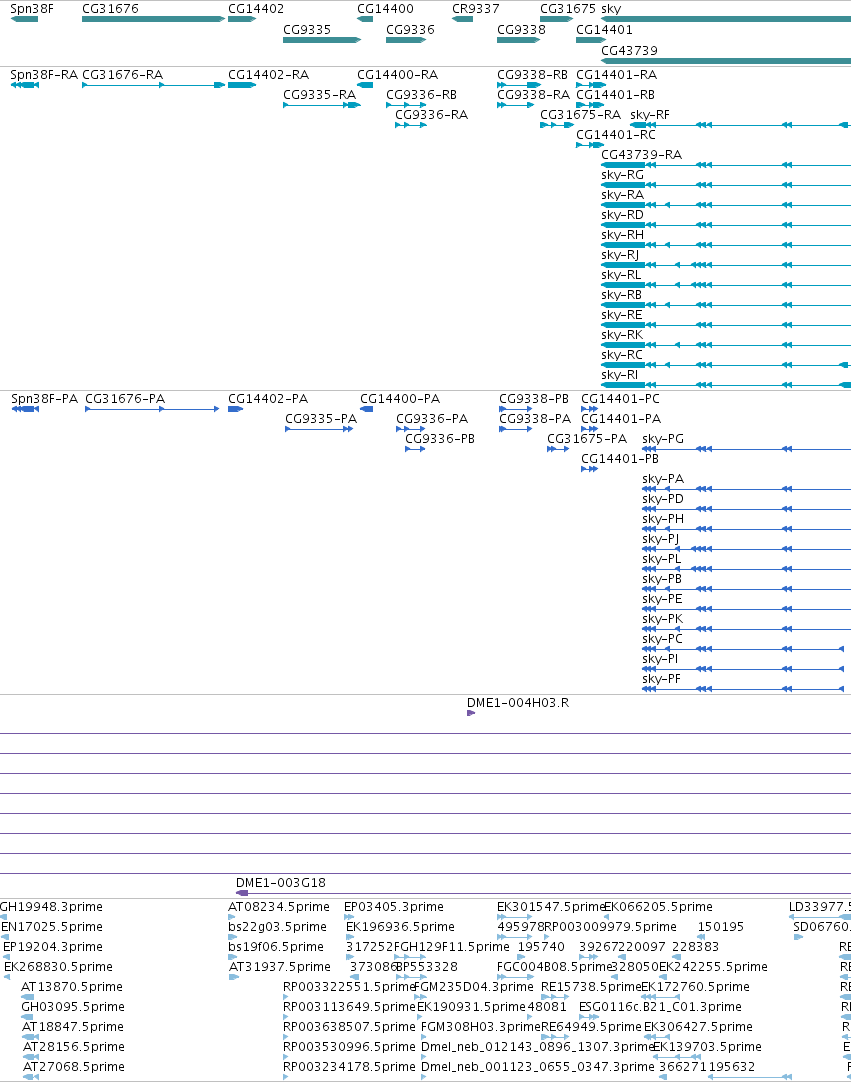
Task: Select the AT27068.5prime EST label
Action: click(x=74, y=1067)
